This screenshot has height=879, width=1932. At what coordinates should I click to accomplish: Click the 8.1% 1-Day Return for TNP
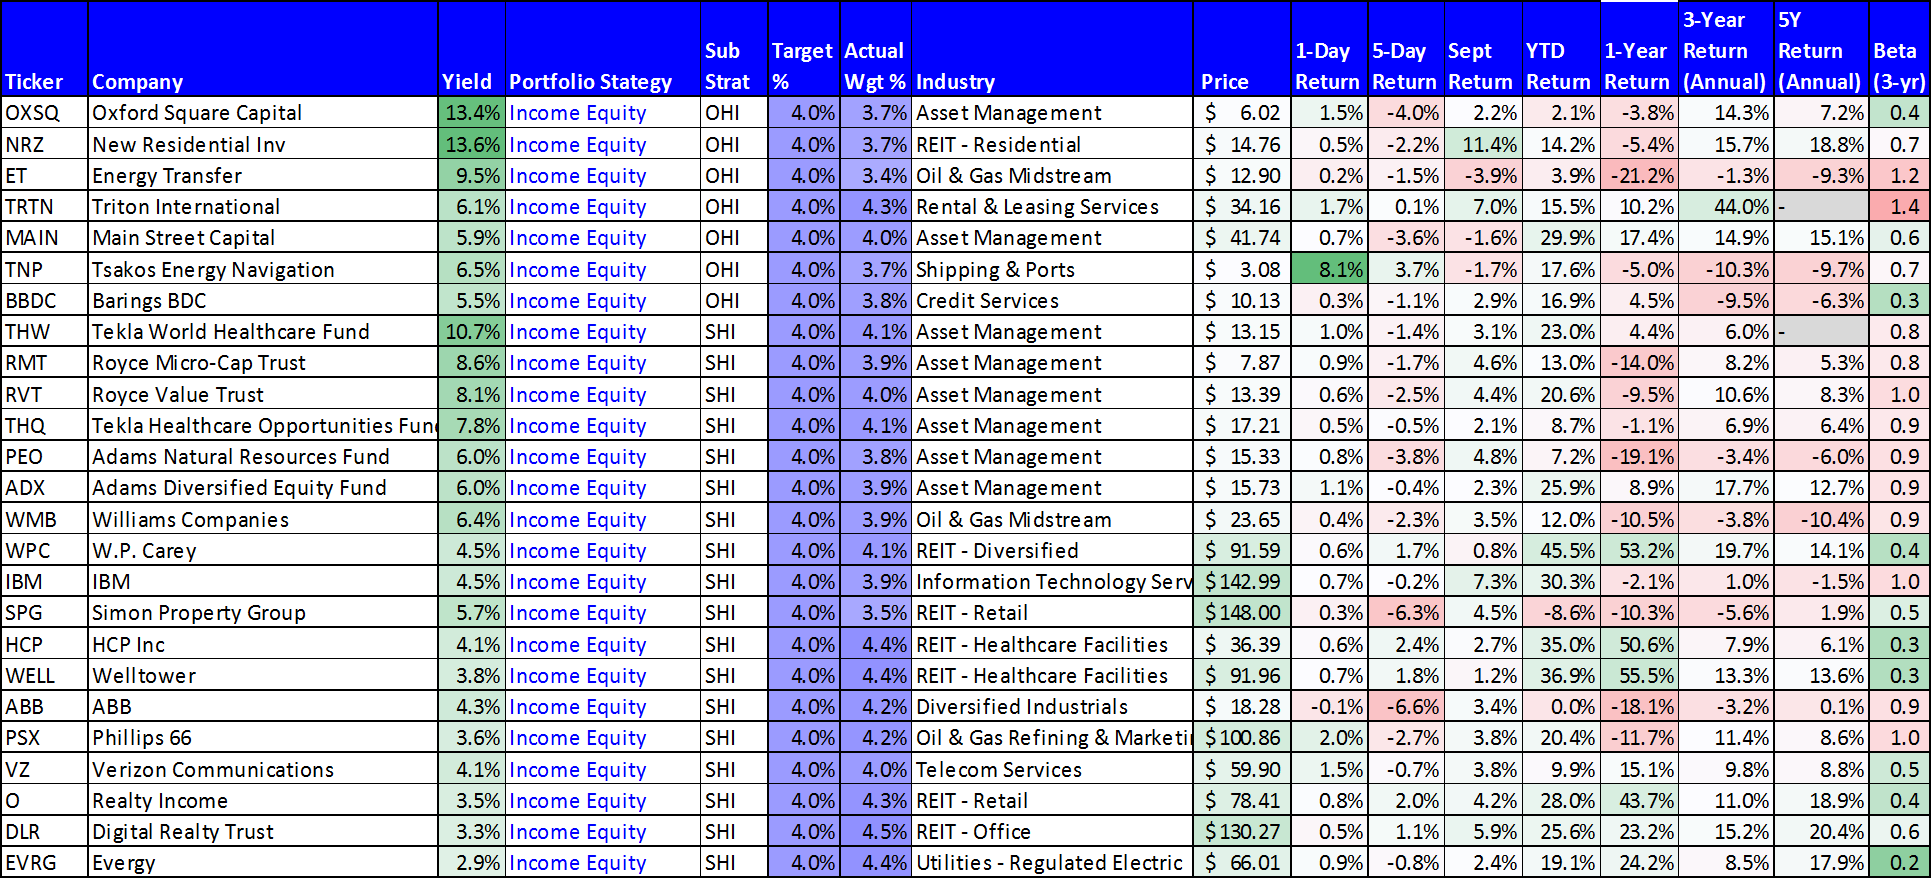tap(1329, 270)
